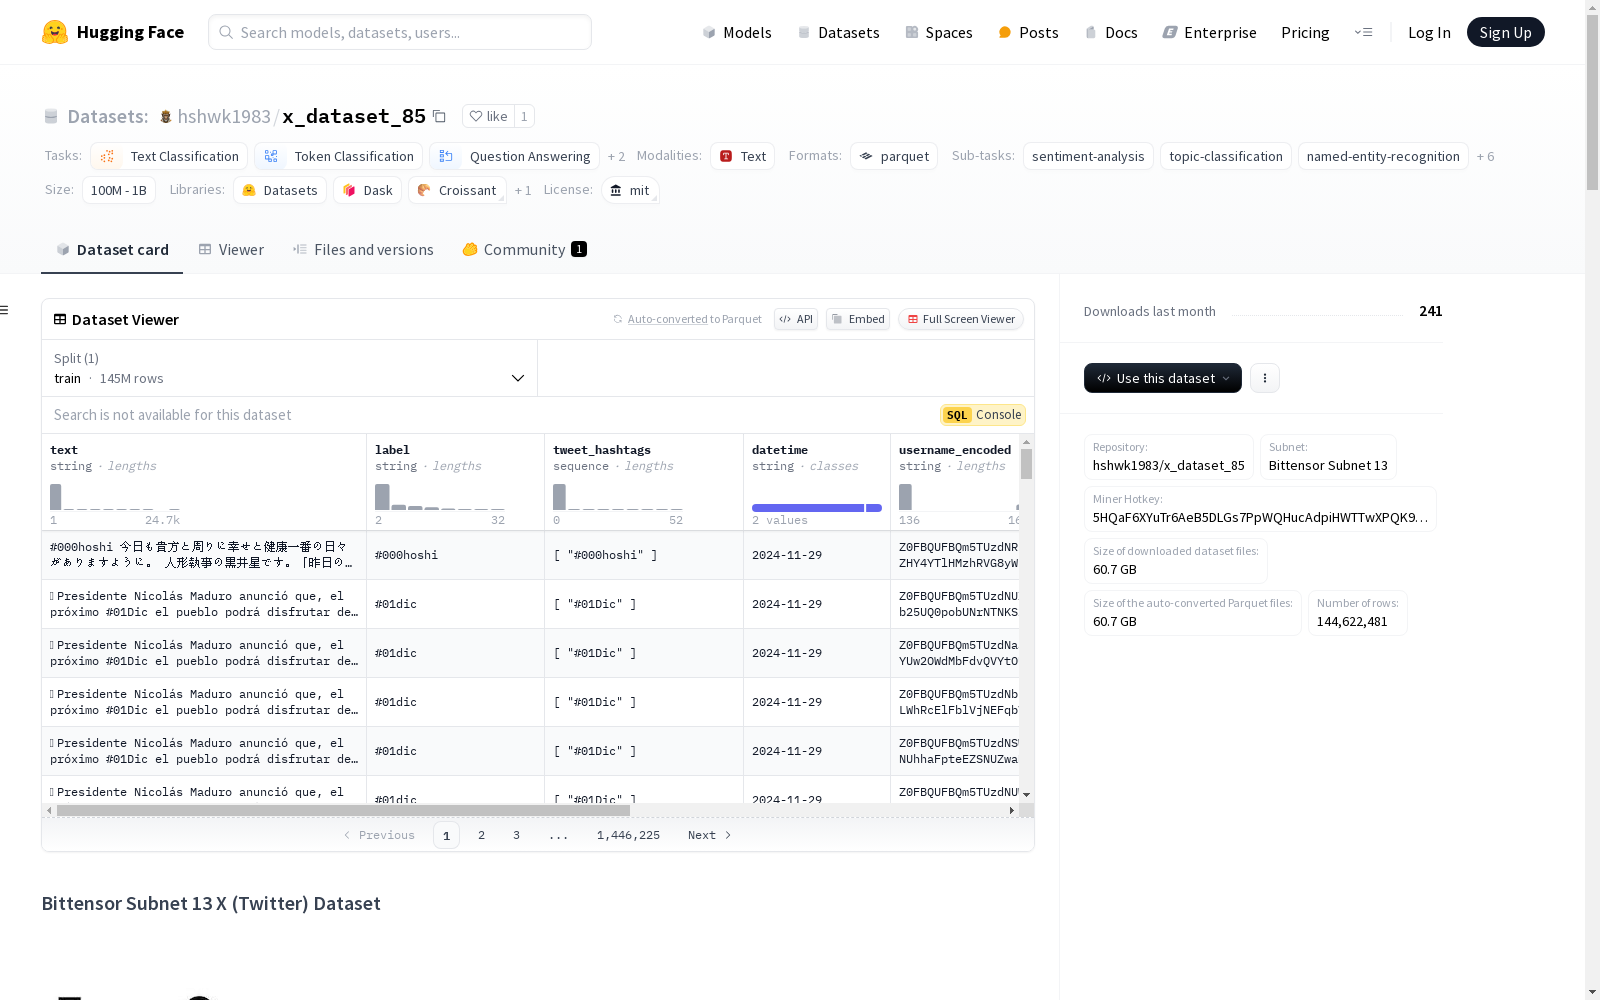This screenshot has width=1600, height=1000.
Task: Click the 100M - 1B size tag
Action: pyautogui.click(x=118, y=190)
